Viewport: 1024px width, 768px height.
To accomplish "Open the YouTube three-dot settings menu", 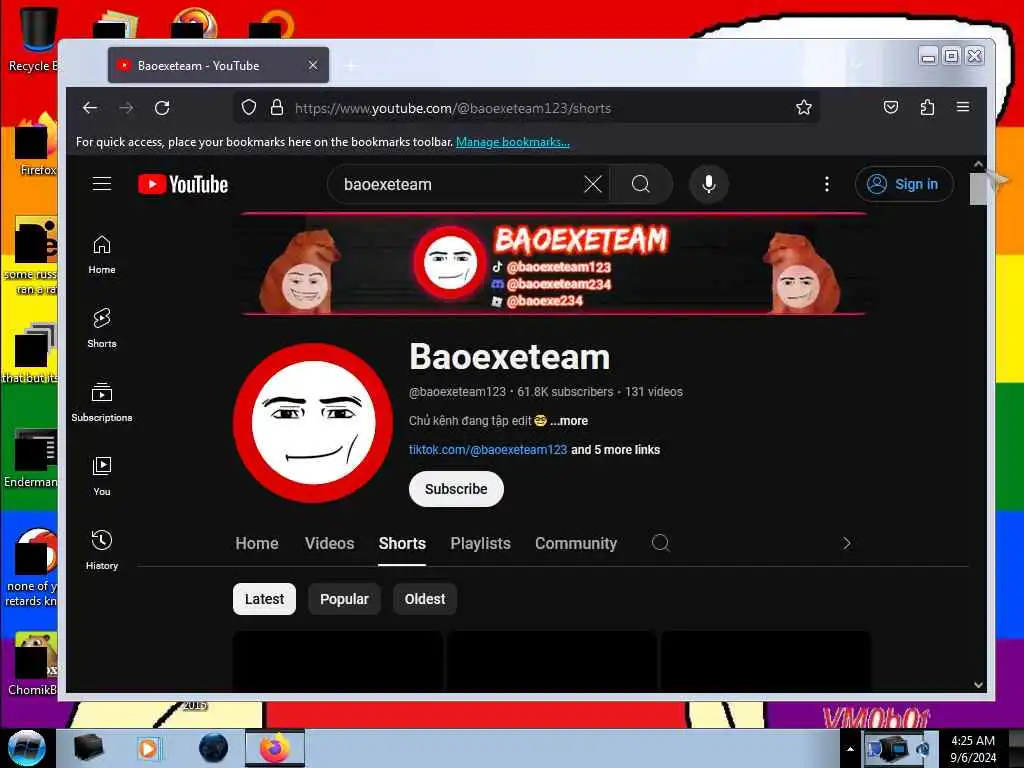I will pos(827,184).
